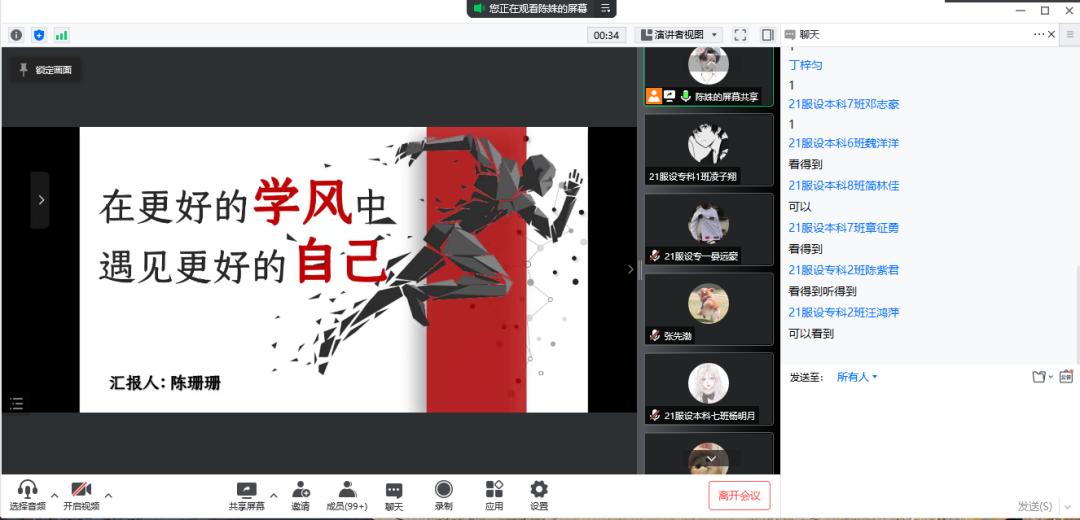Click sender name 21服设本科7班邓志豪 in chat
The width and height of the screenshot is (1080, 520).
(x=844, y=103)
